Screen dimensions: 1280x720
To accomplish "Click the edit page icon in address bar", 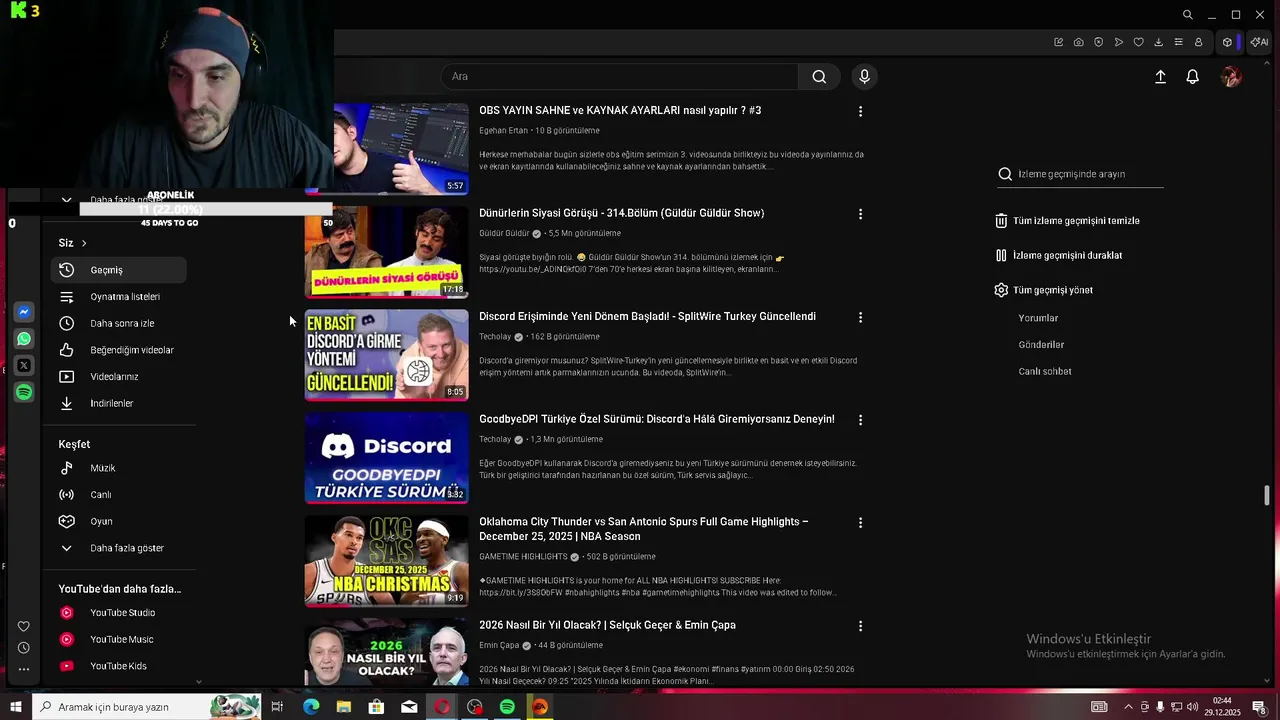I will (1058, 42).
